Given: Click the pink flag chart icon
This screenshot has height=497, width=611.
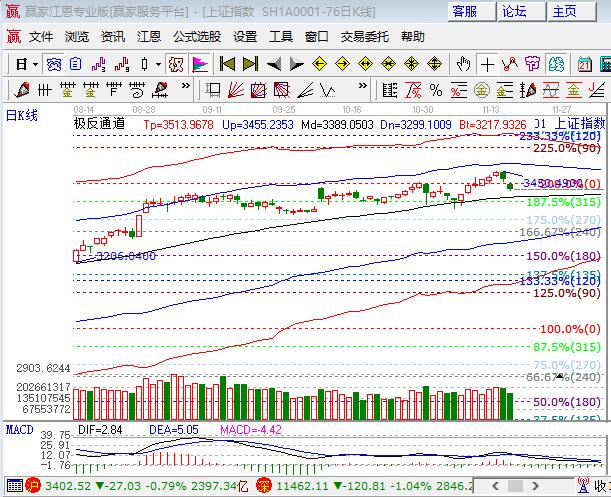Looking at the screenshot, I should coord(200,63).
